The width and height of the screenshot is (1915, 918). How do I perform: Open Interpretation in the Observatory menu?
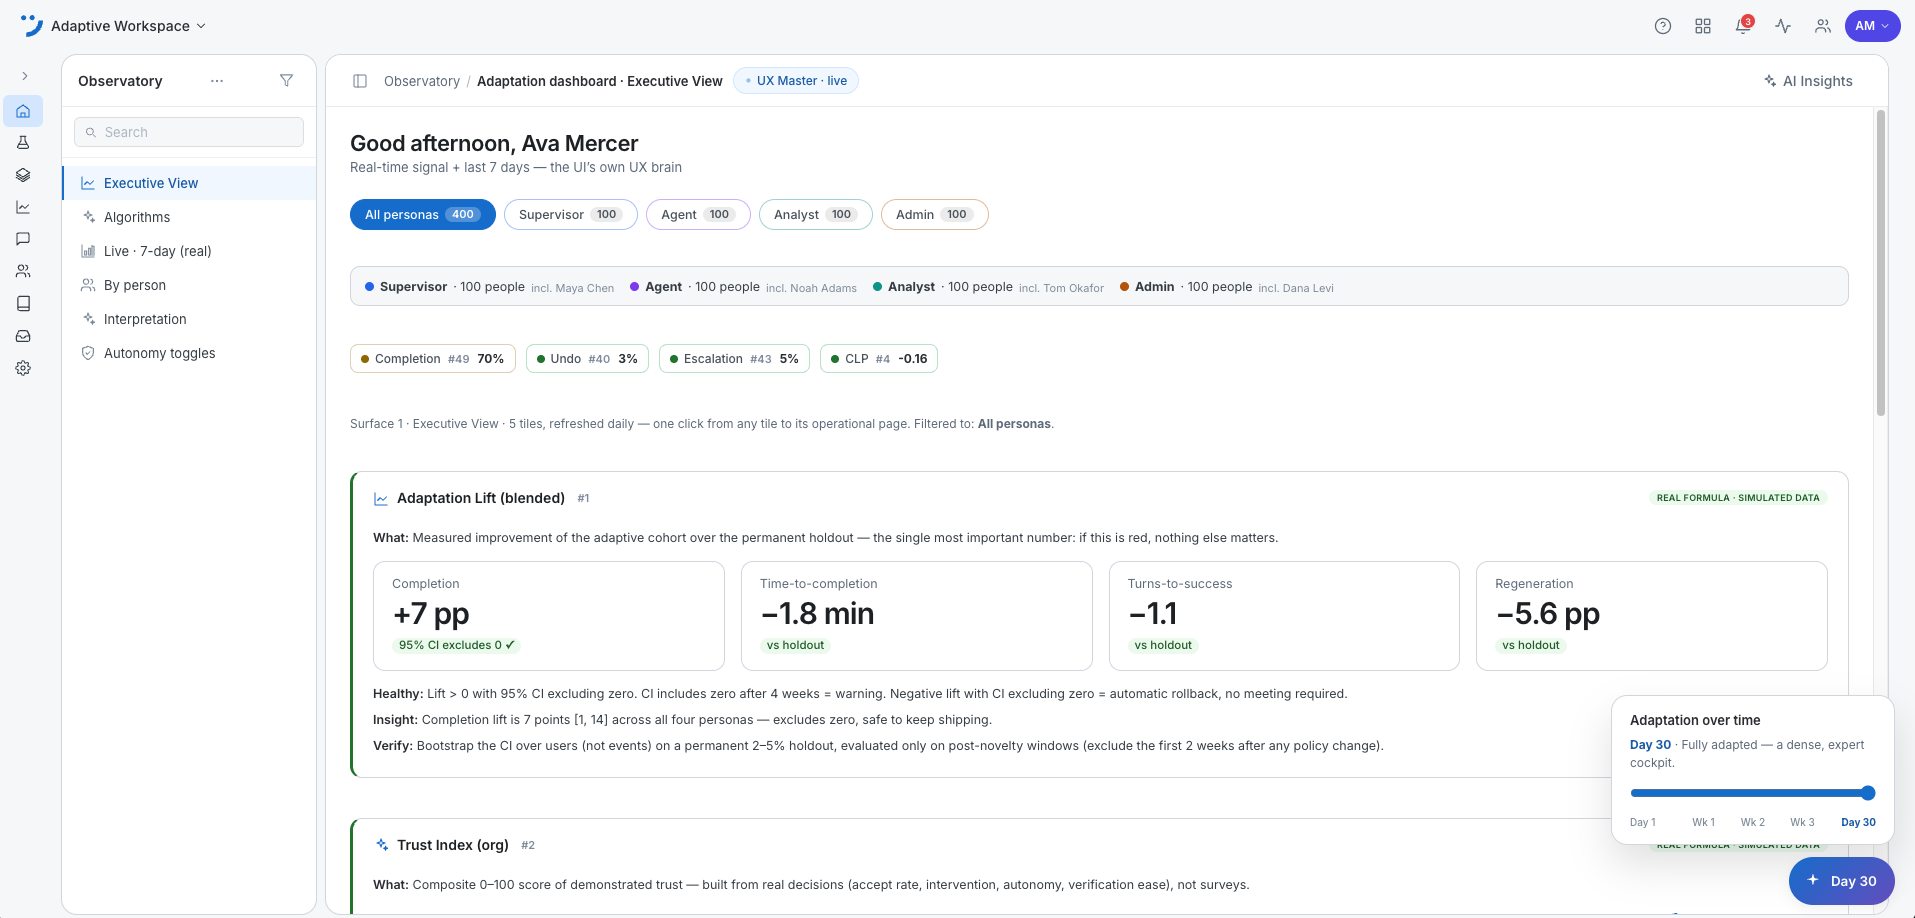(x=190, y=319)
